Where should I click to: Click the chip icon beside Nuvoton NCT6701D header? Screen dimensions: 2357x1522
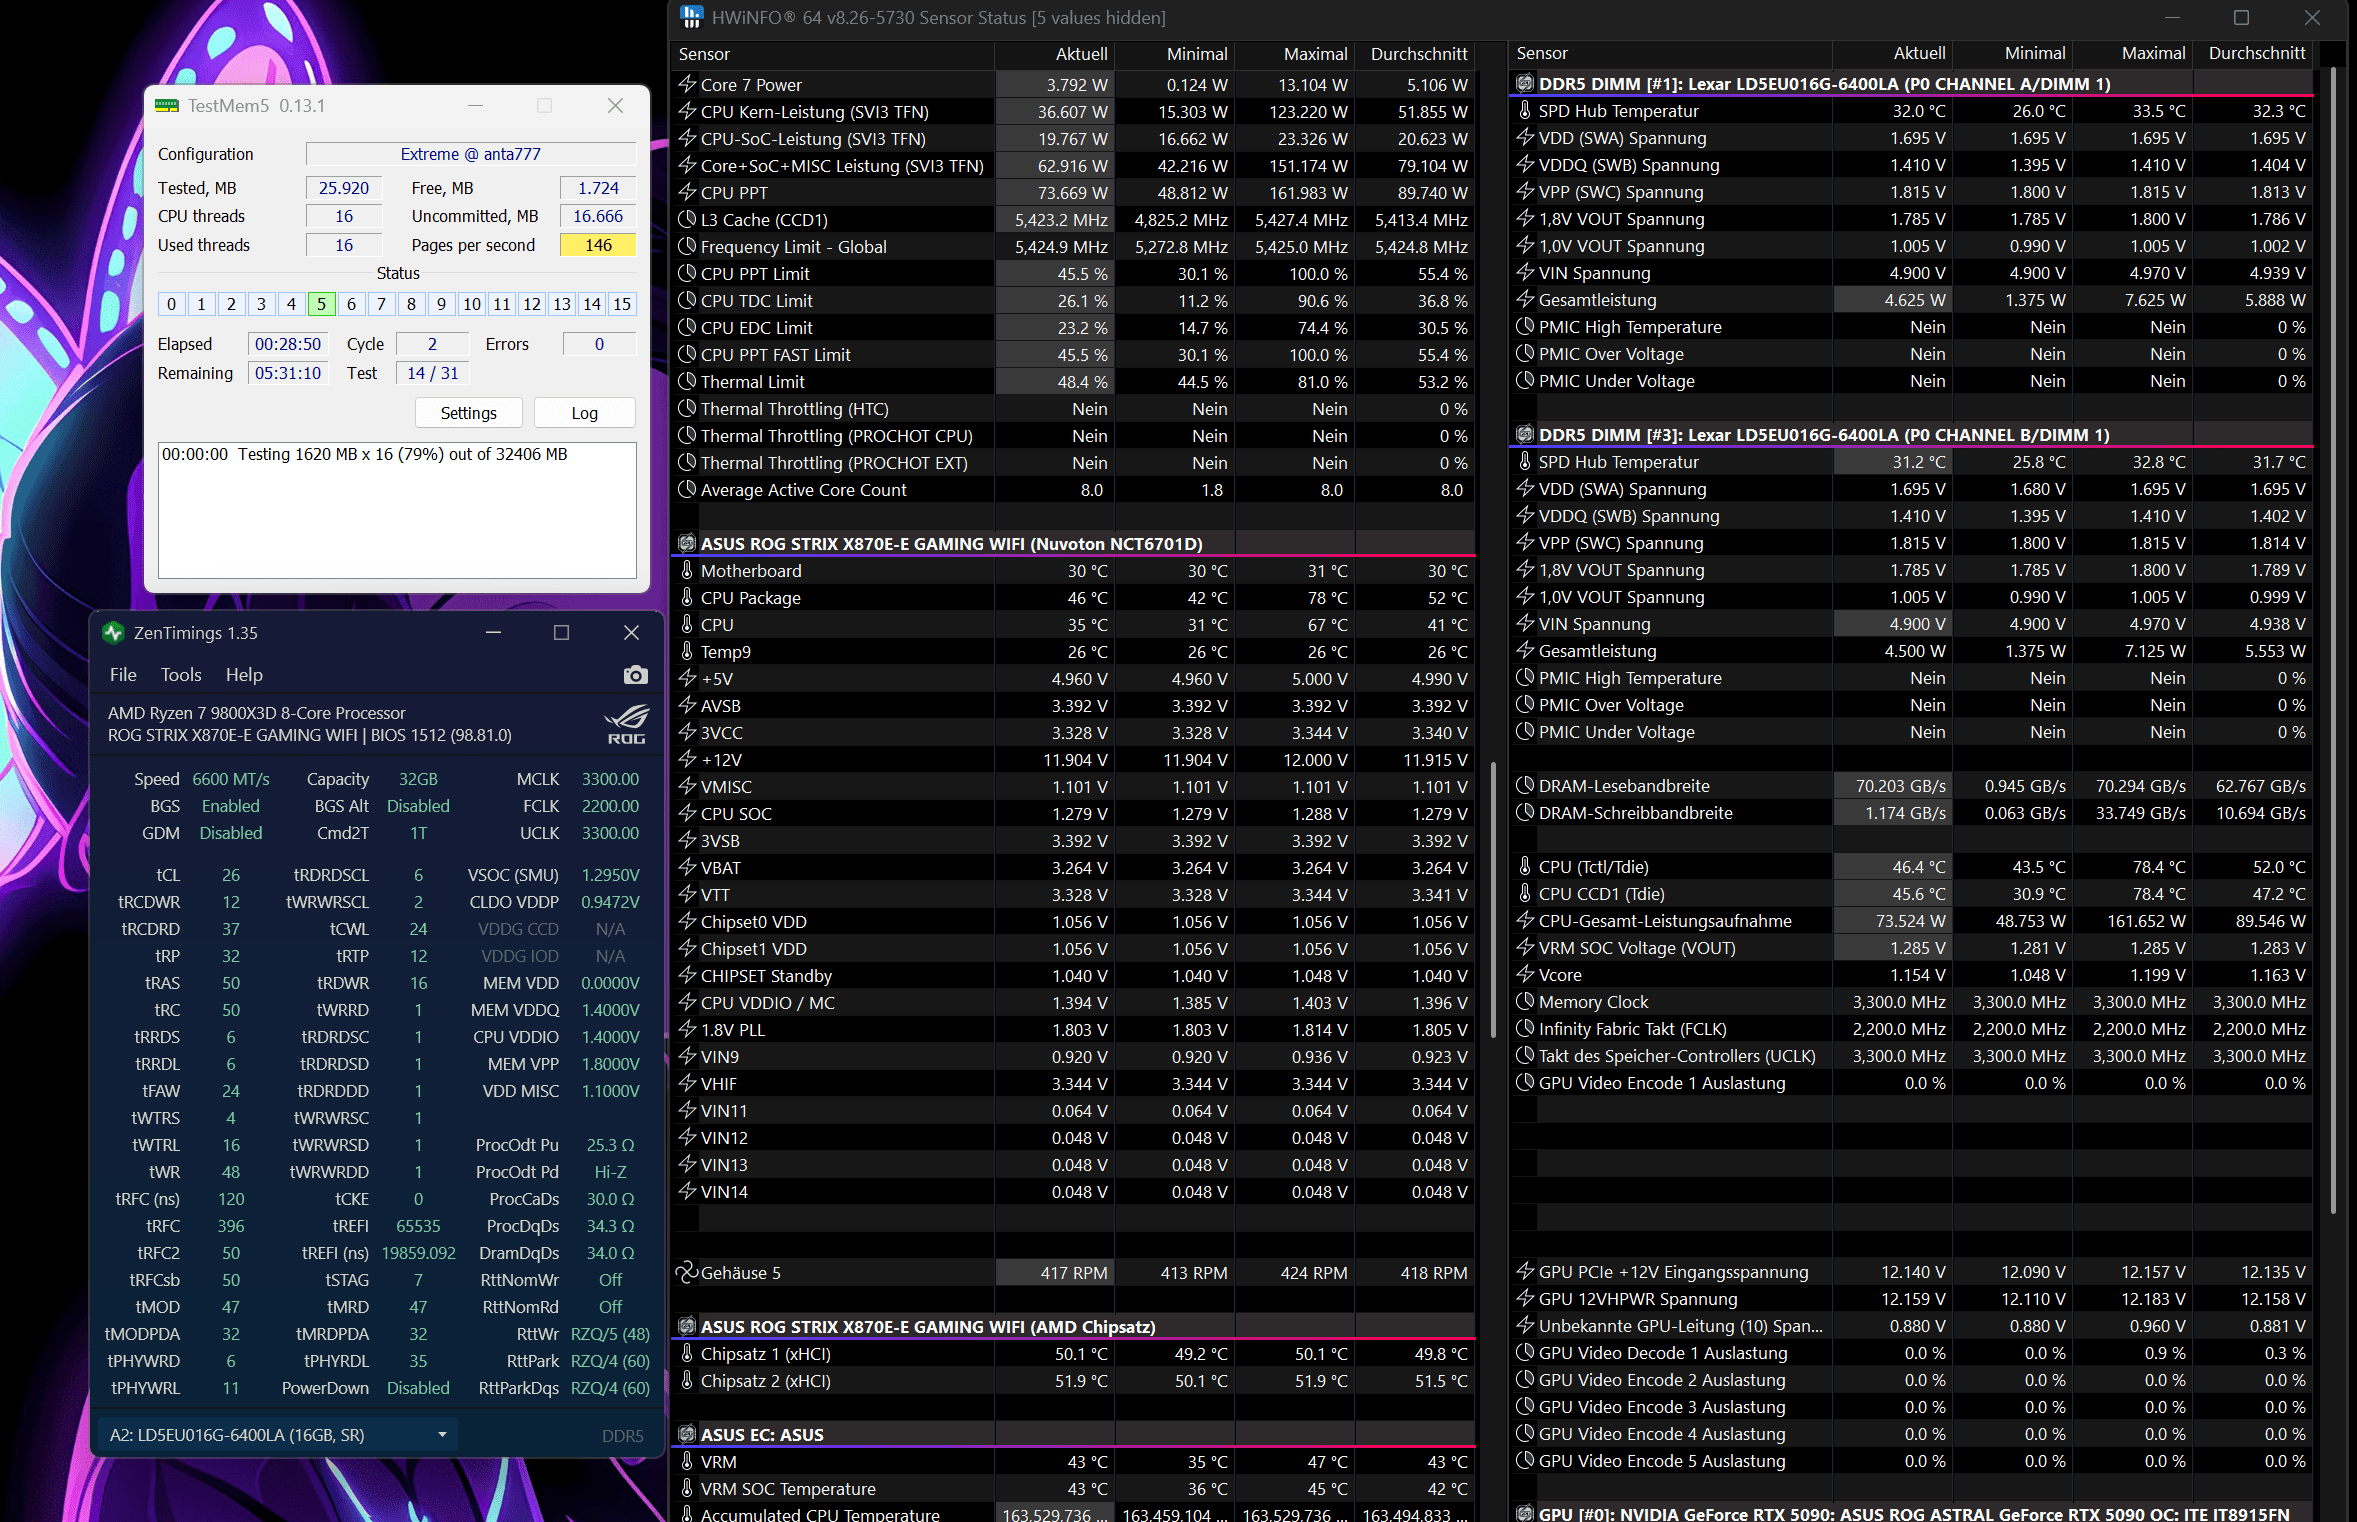(x=687, y=543)
